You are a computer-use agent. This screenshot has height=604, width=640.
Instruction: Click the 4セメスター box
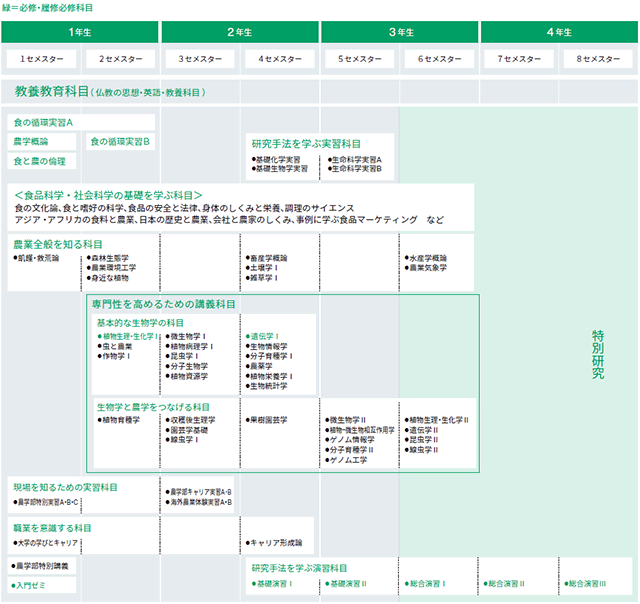[280, 59]
